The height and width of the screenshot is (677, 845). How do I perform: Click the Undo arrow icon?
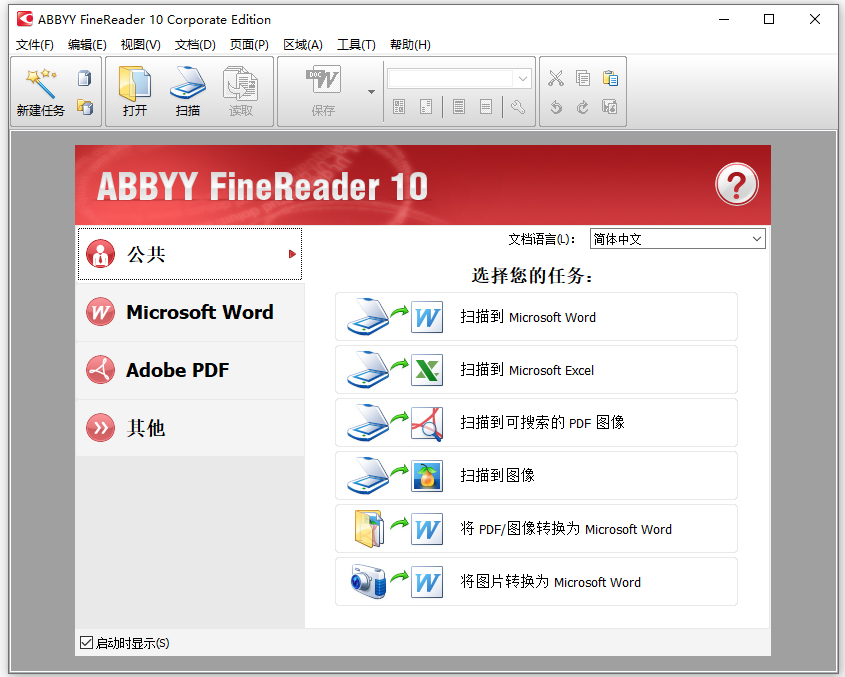(556, 107)
